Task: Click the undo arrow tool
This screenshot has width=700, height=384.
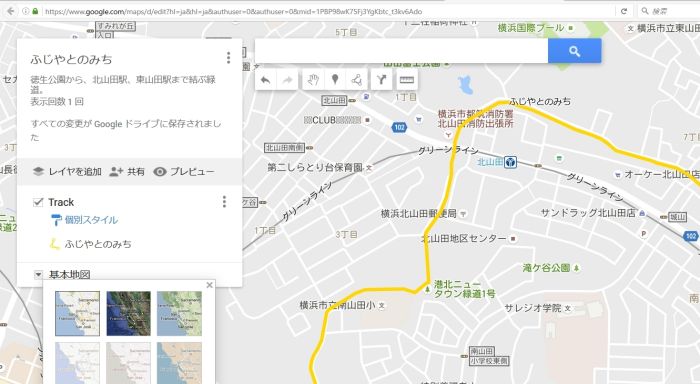Action: (x=266, y=80)
